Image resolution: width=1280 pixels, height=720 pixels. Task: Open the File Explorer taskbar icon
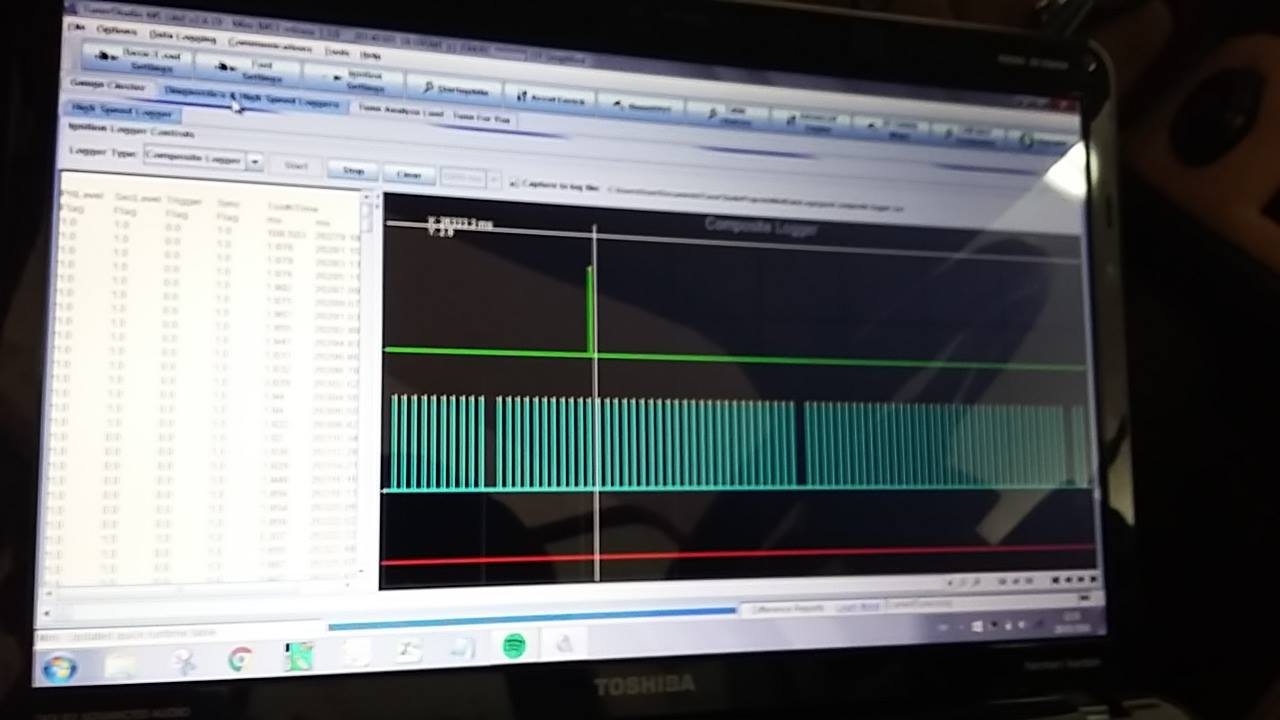click(120, 664)
